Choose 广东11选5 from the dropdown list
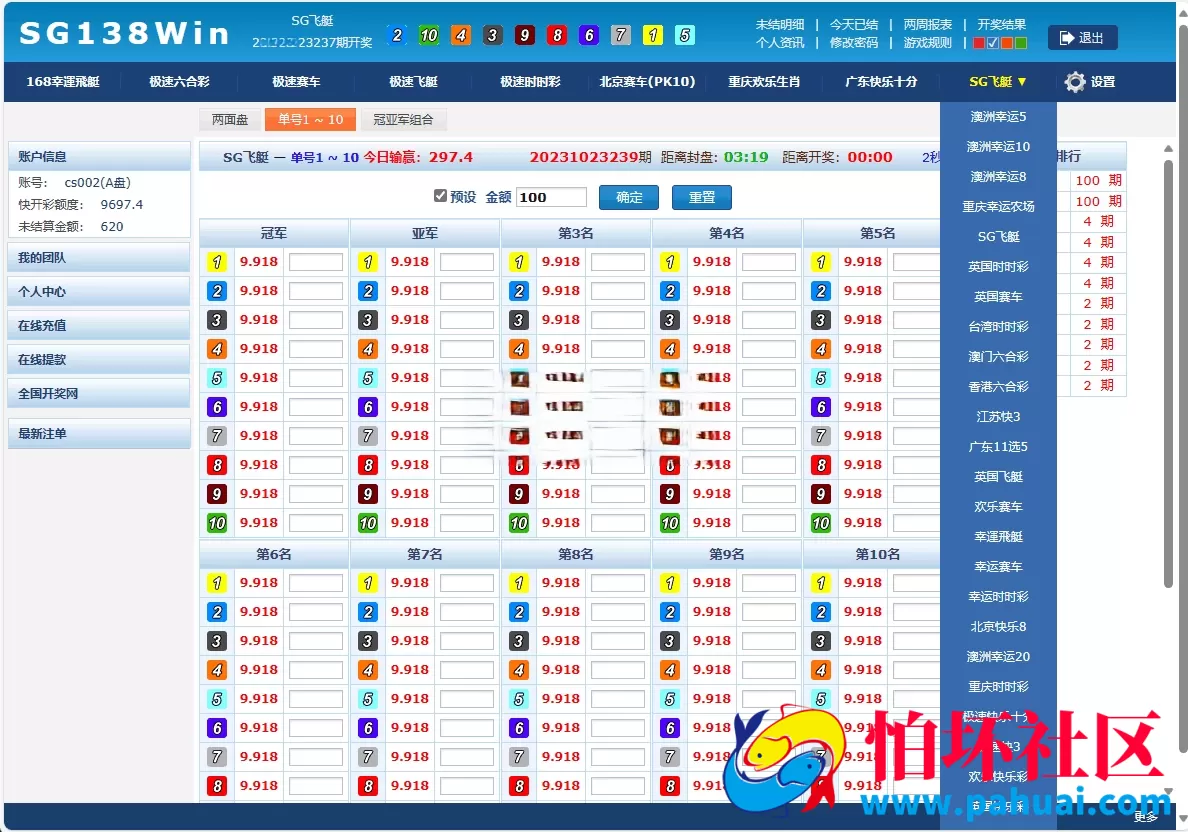This screenshot has width=1188, height=832. coord(998,447)
